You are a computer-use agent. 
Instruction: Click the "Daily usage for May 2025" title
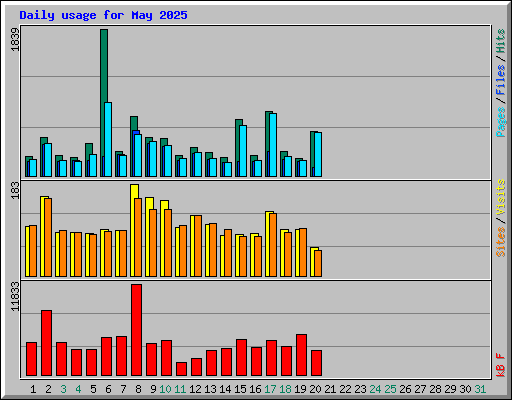103,15
